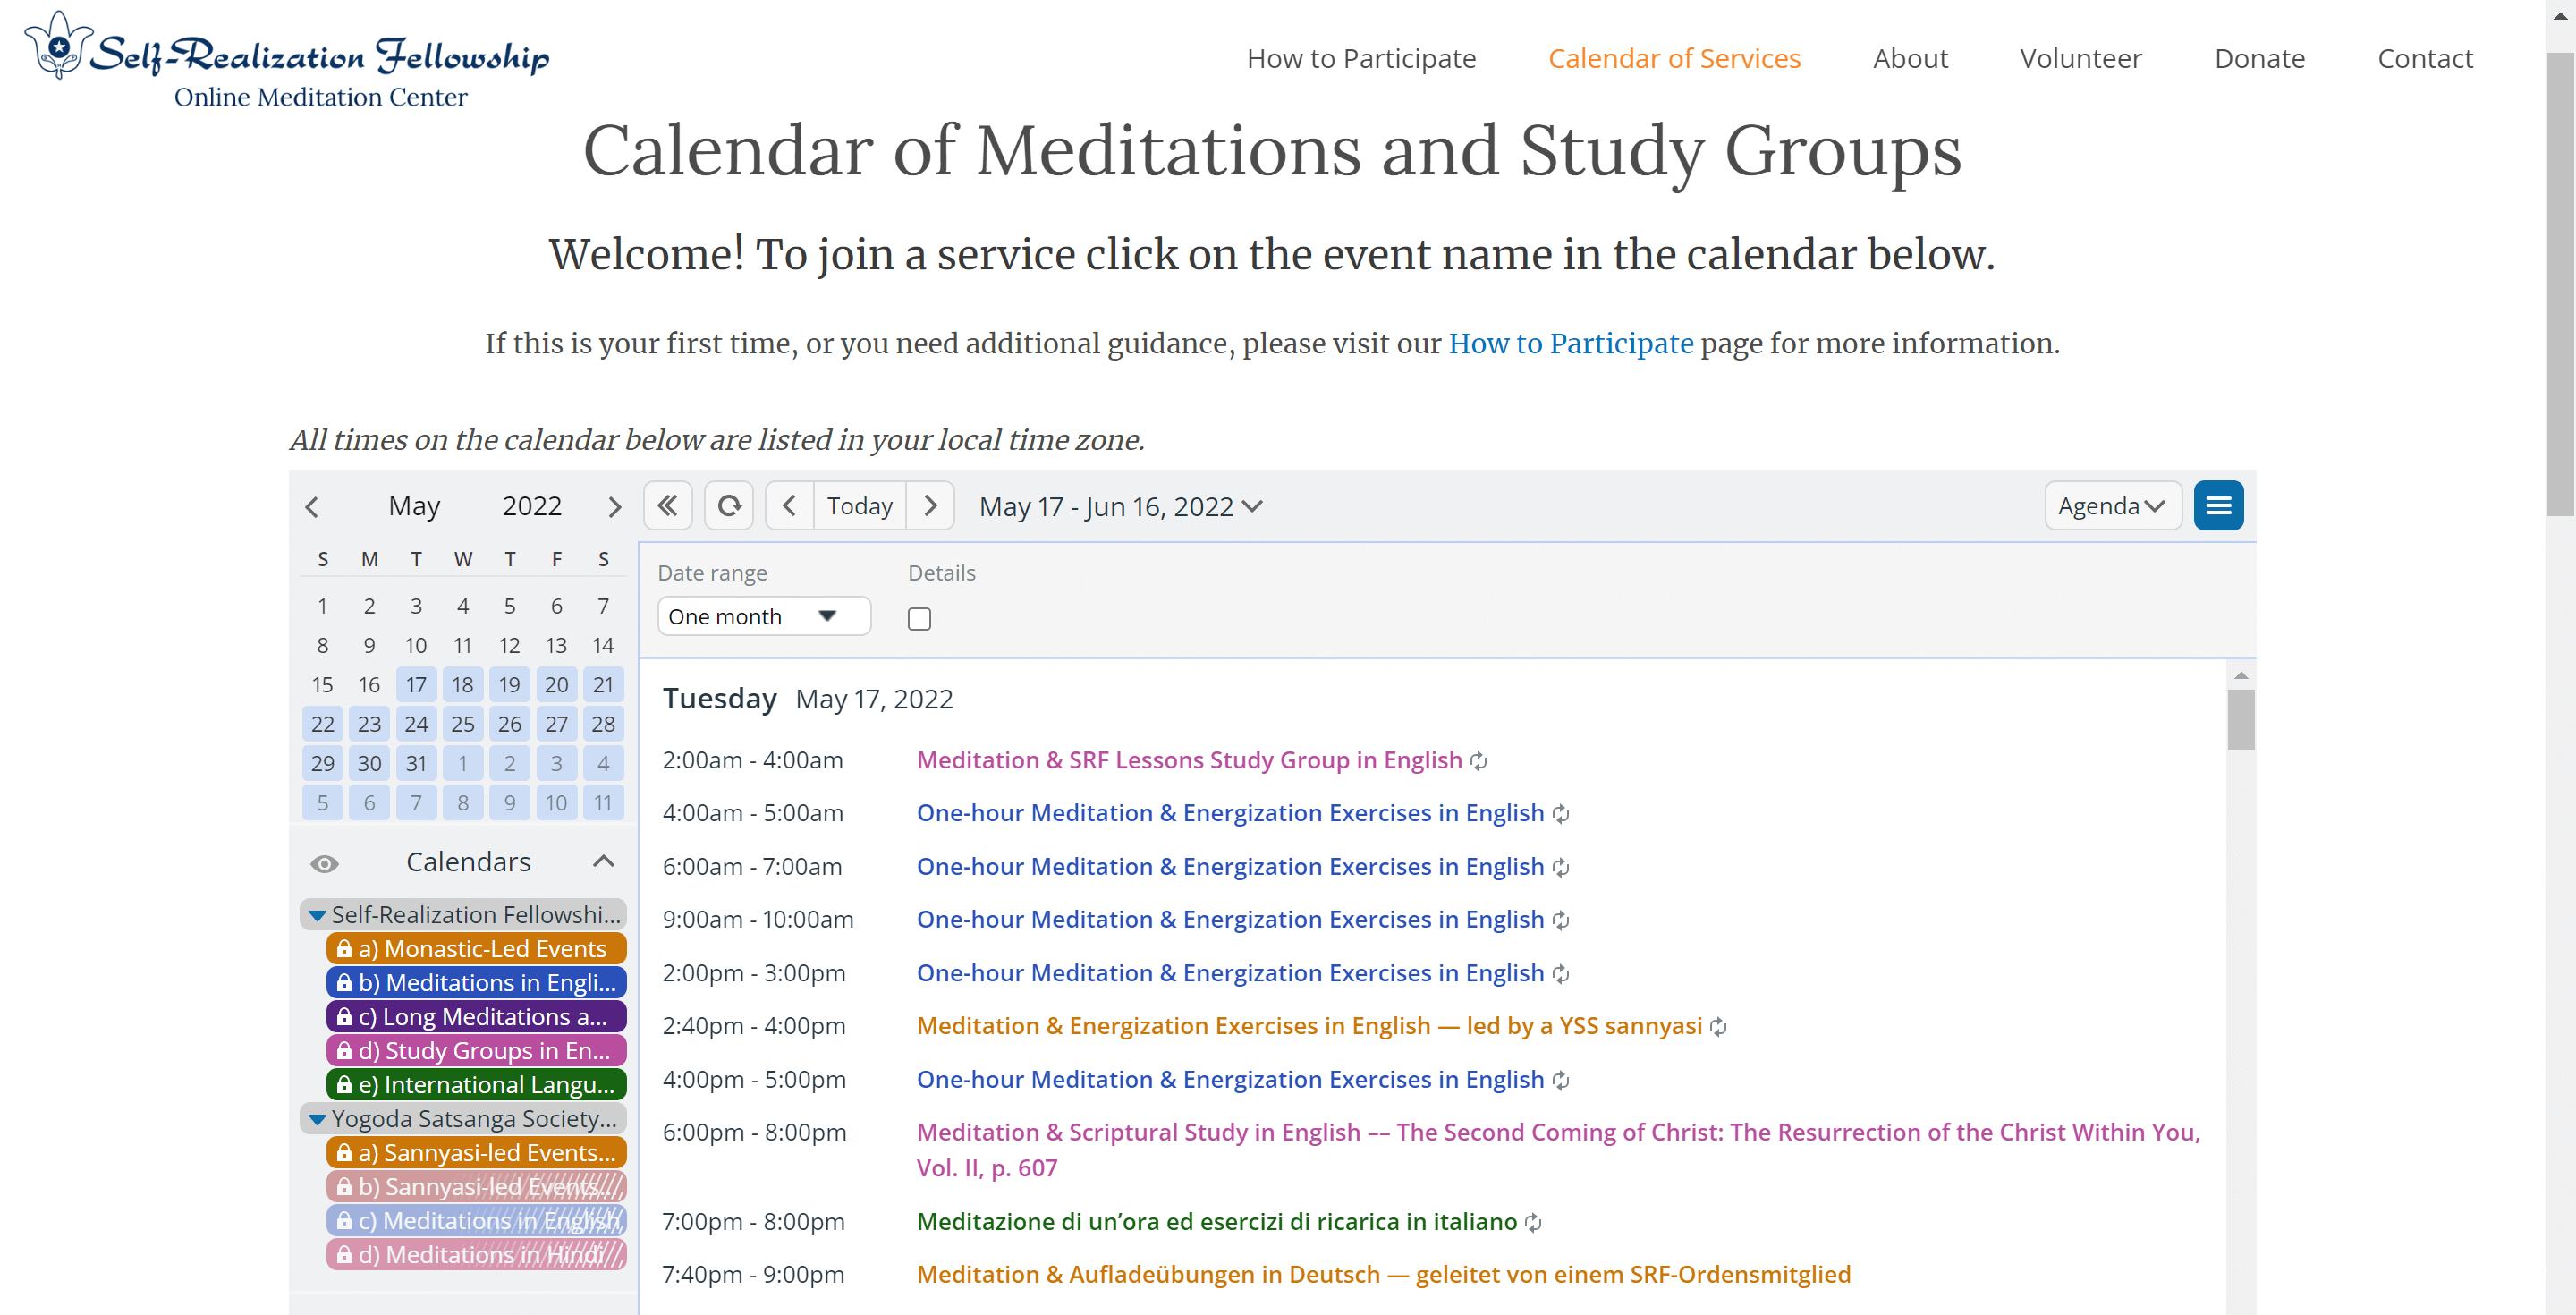Toggle the Details checkbox
The height and width of the screenshot is (1315, 2576).
click(x=919, y=619)
